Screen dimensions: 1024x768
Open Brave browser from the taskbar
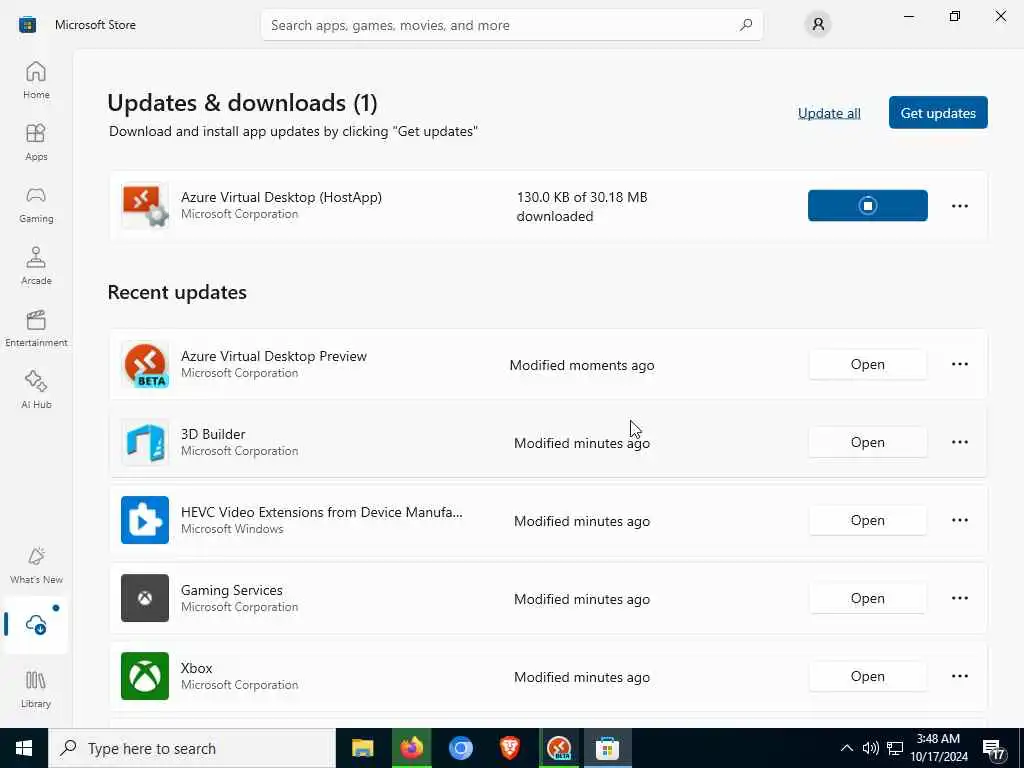coord(509,748)
